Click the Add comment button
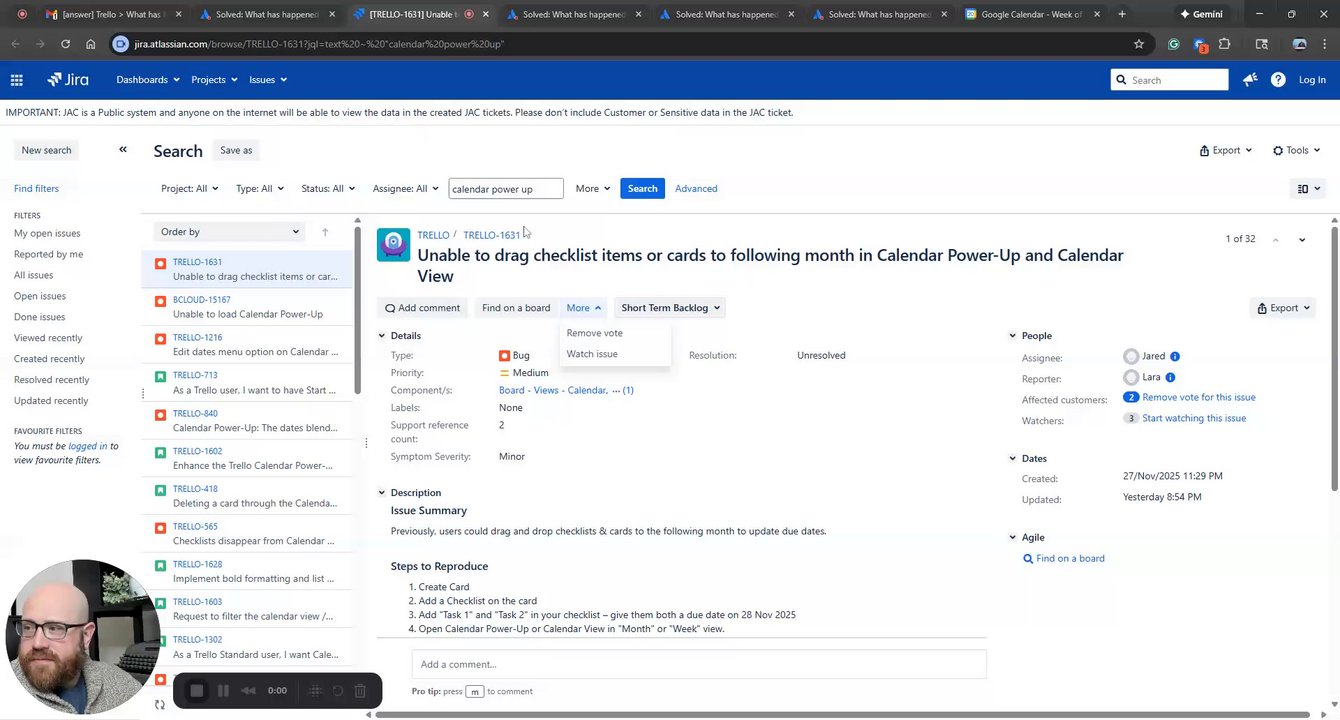 [422, 308]
